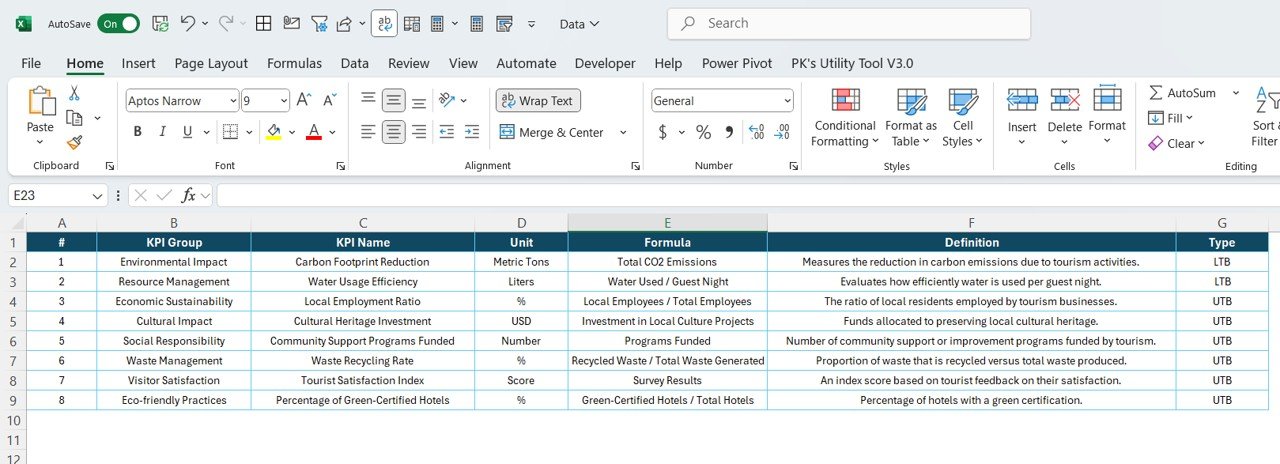This screenshot has height=464, width=1280.
Task: Align text right
Action: (x=419, y=132)
